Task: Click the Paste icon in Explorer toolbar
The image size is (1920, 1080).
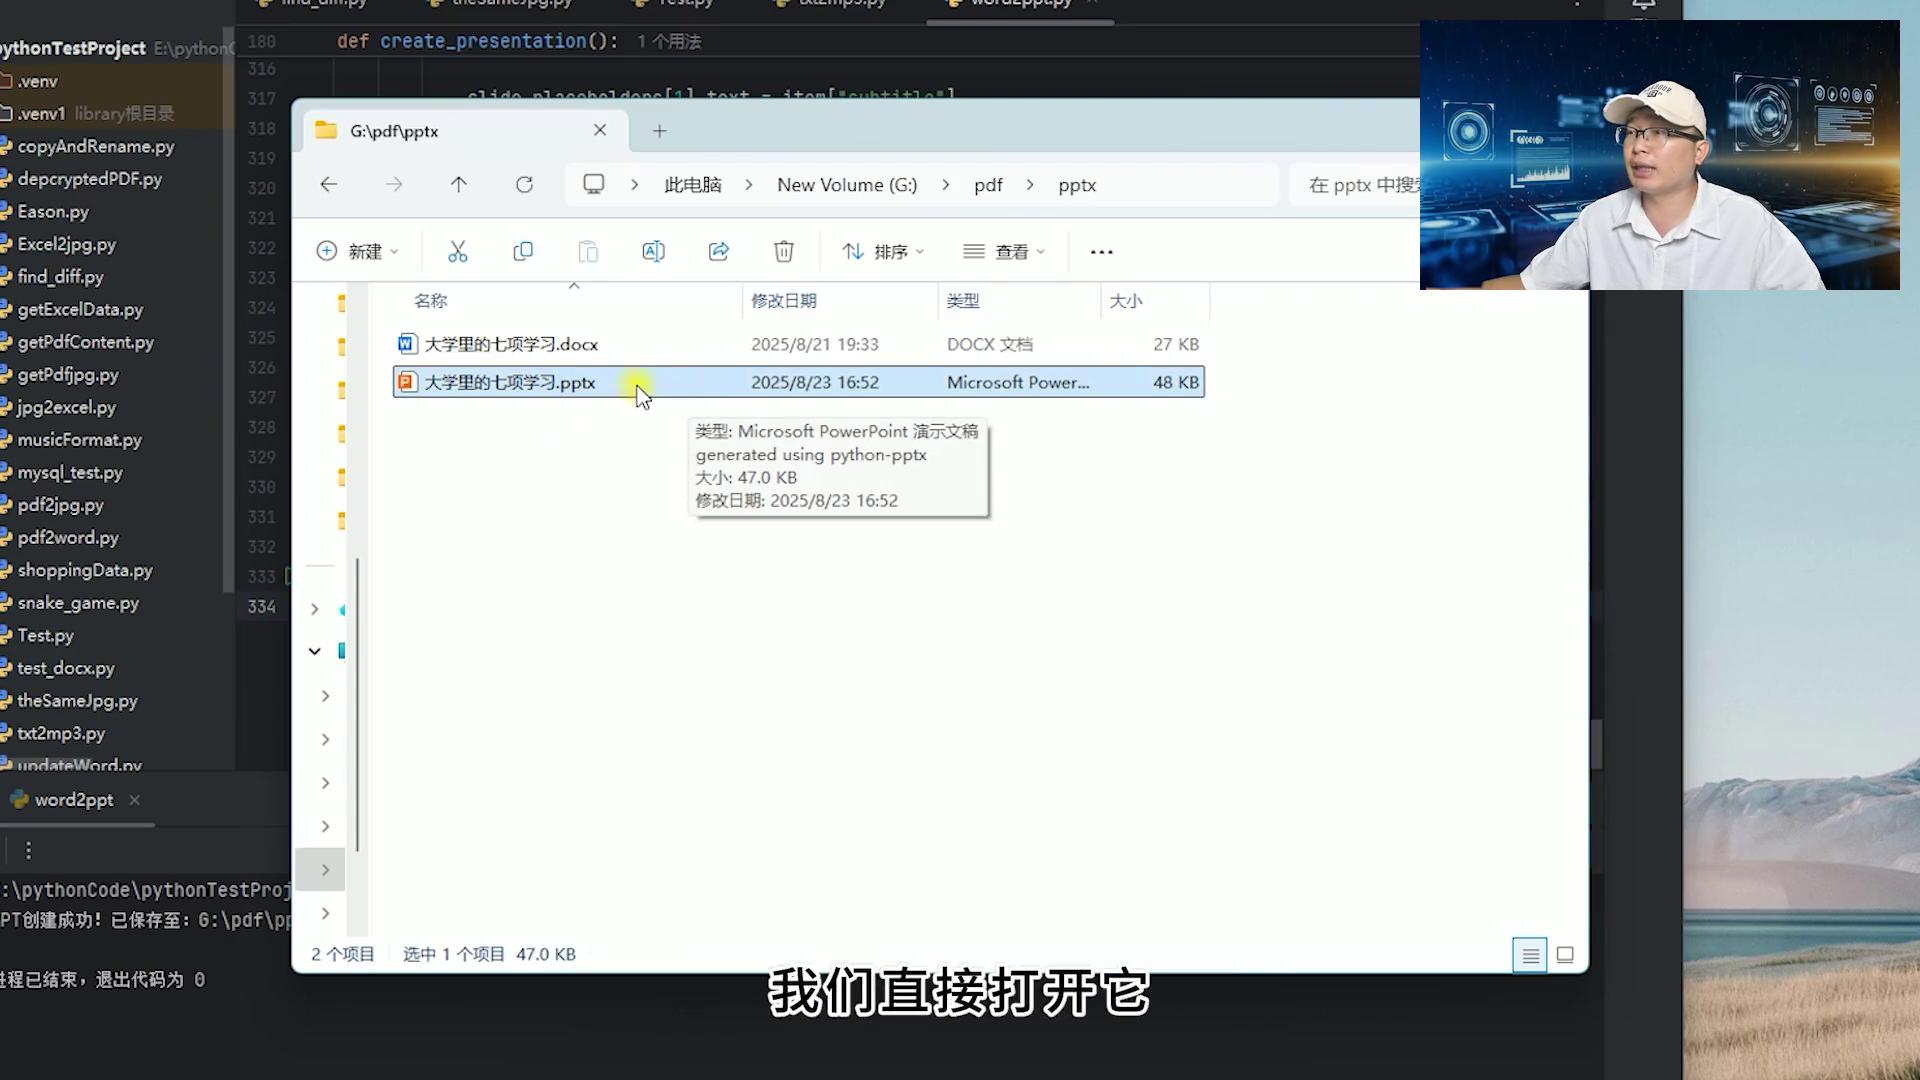Action: [x=588, y=251]
